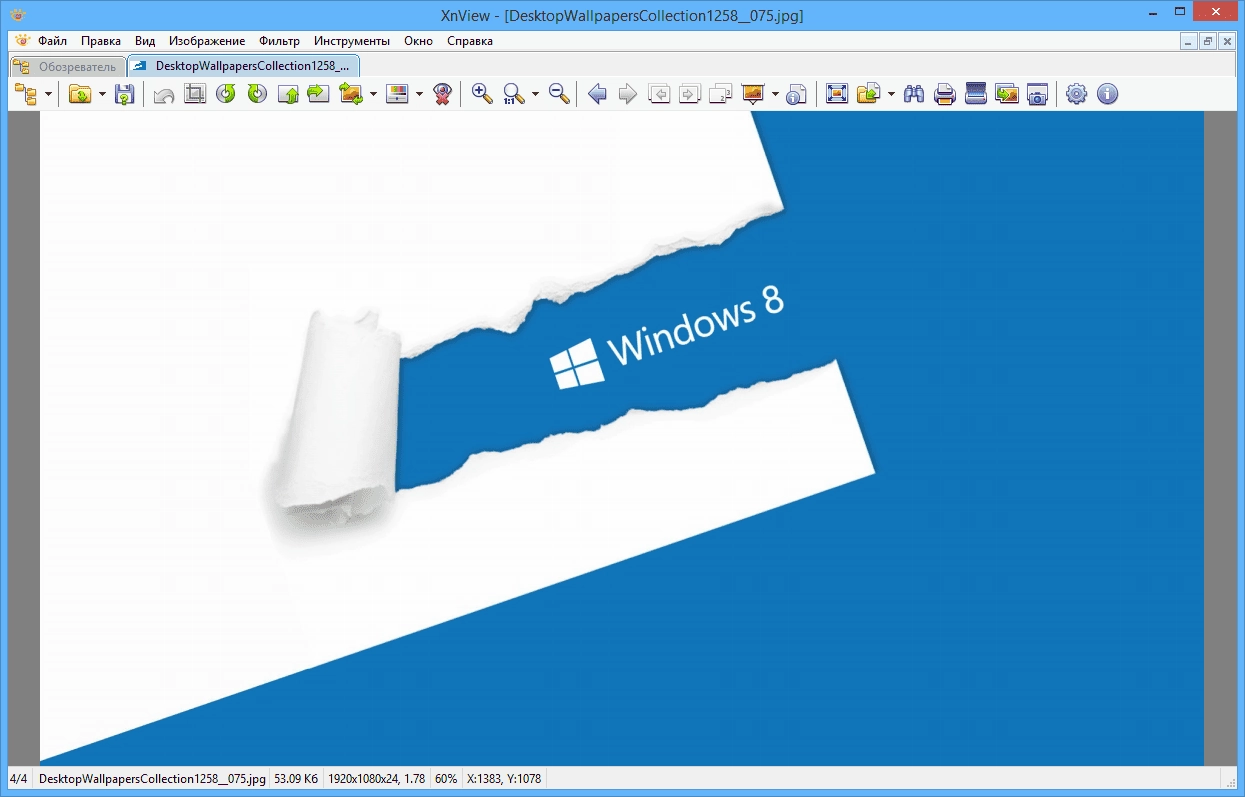Click the red-eye correction icon

click(x=442, y=94)
